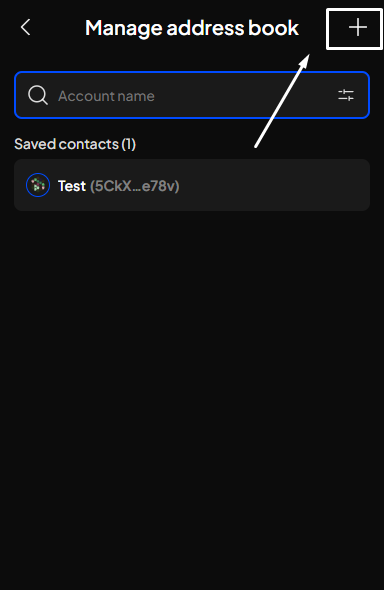Open the Test saved contact entry
Image resolution: width=384 pixels, height=590 pixels.
pyautogui.click(x=192, y=185)
